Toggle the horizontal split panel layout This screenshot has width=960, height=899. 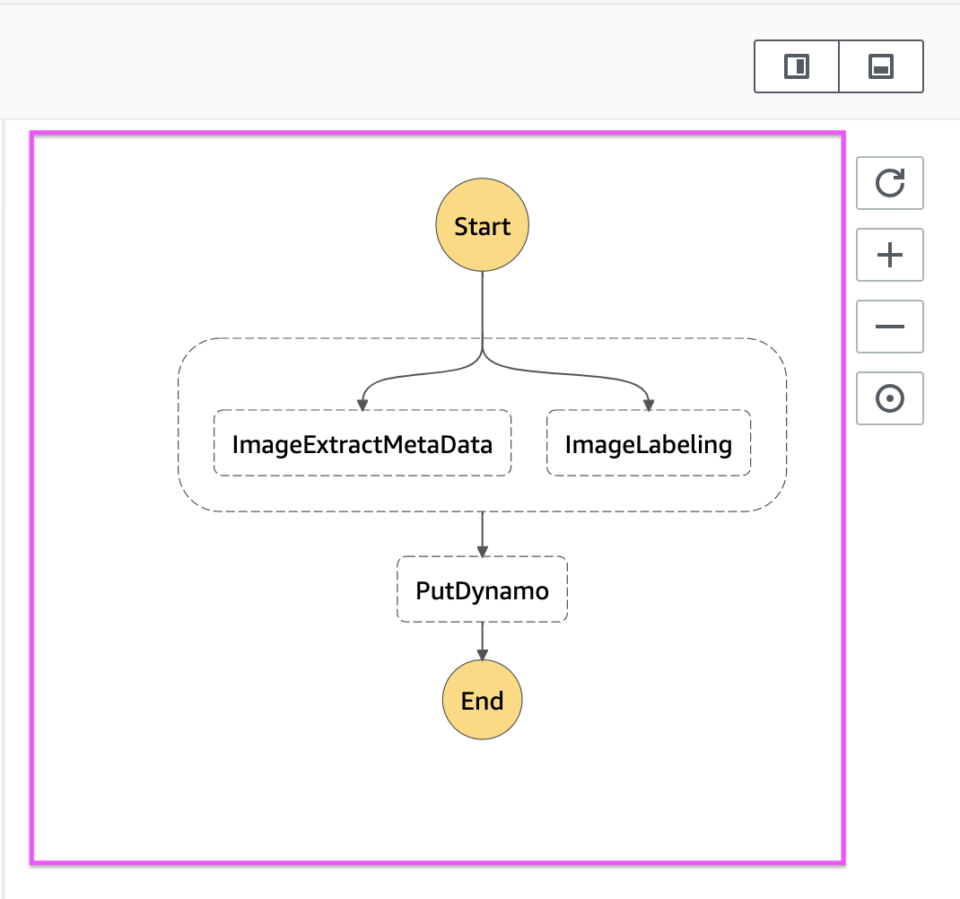pos(880,66)
